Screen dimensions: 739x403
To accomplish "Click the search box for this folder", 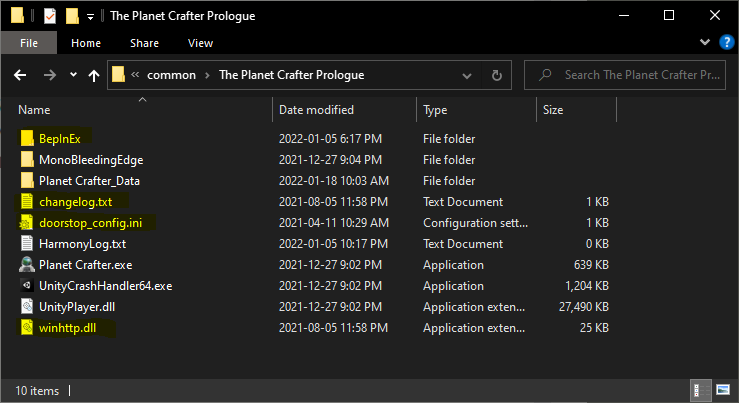I will (x=629, y=75).
